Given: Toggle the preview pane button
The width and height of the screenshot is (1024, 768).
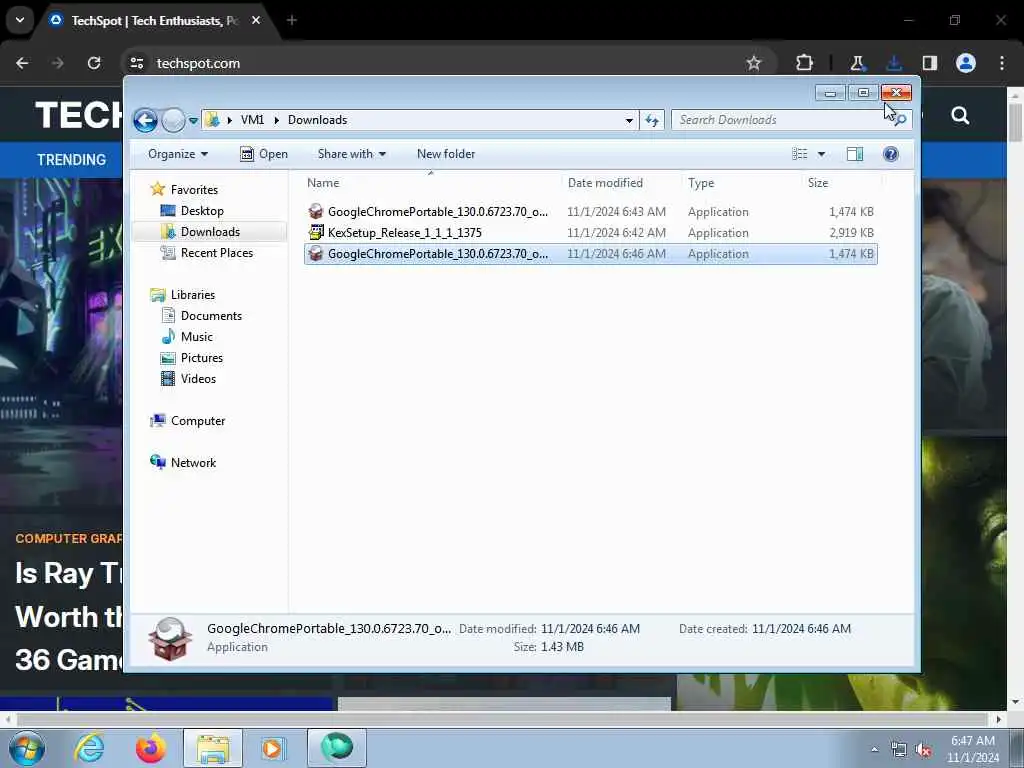Looking at the screenshot, I should click(855, 154).
